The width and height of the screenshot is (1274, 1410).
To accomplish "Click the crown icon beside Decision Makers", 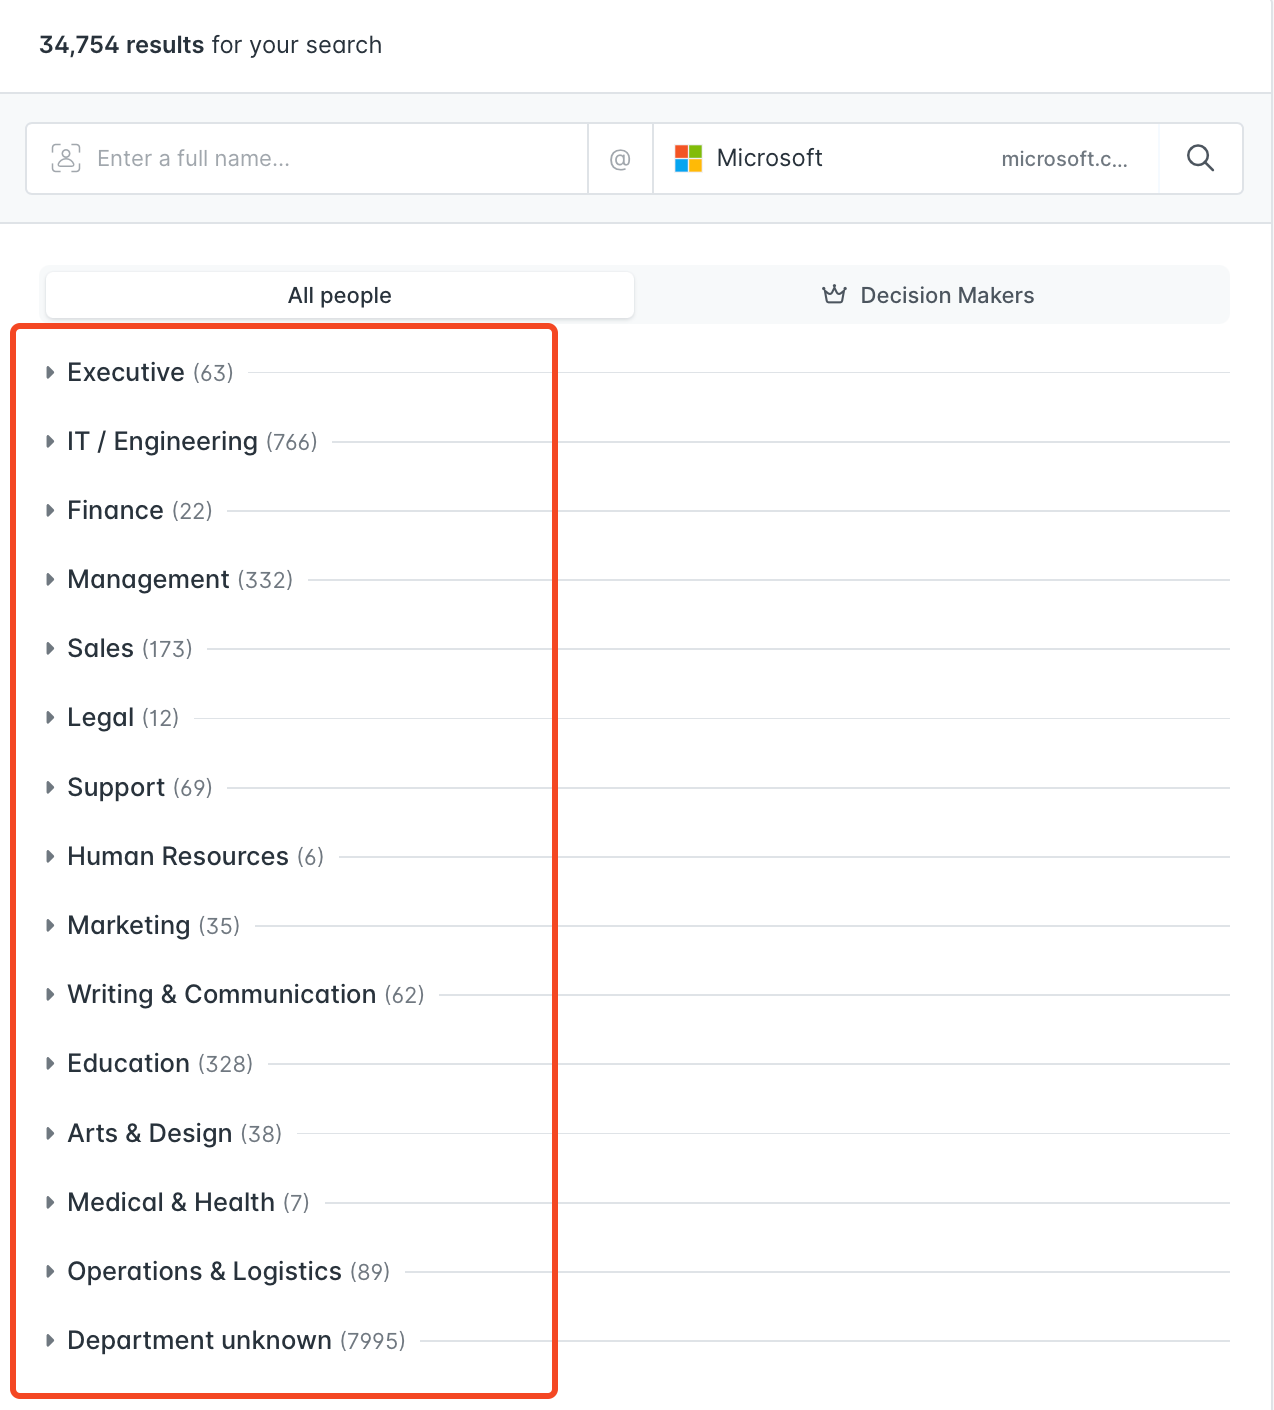I will pos(834,294).
